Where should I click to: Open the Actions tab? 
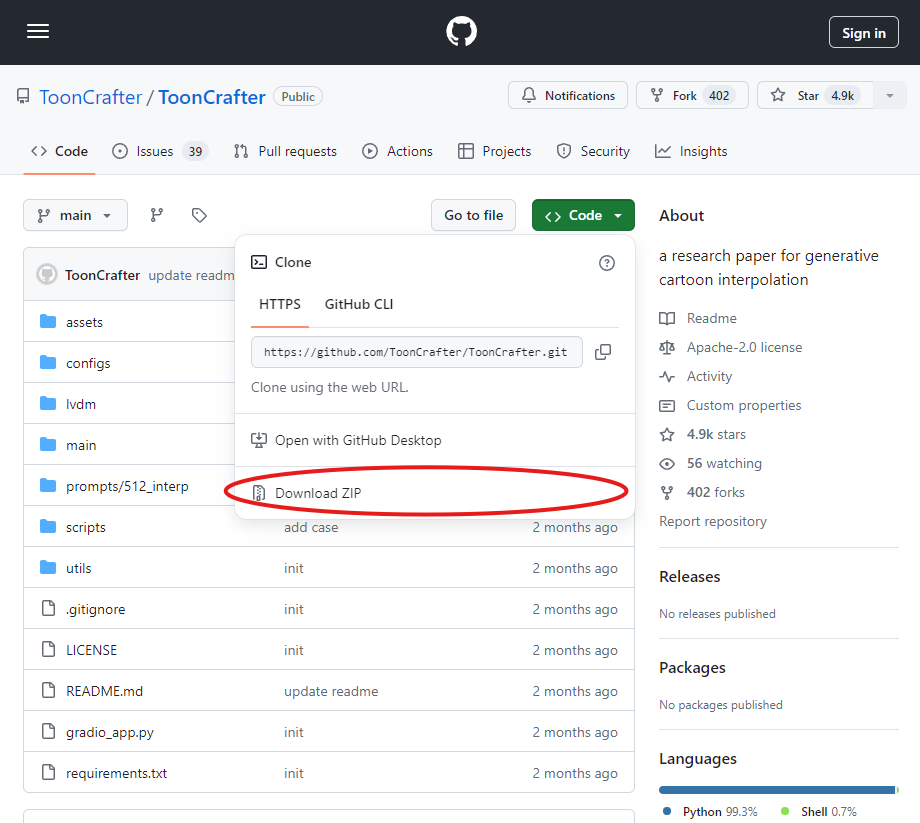pos(397,151)
